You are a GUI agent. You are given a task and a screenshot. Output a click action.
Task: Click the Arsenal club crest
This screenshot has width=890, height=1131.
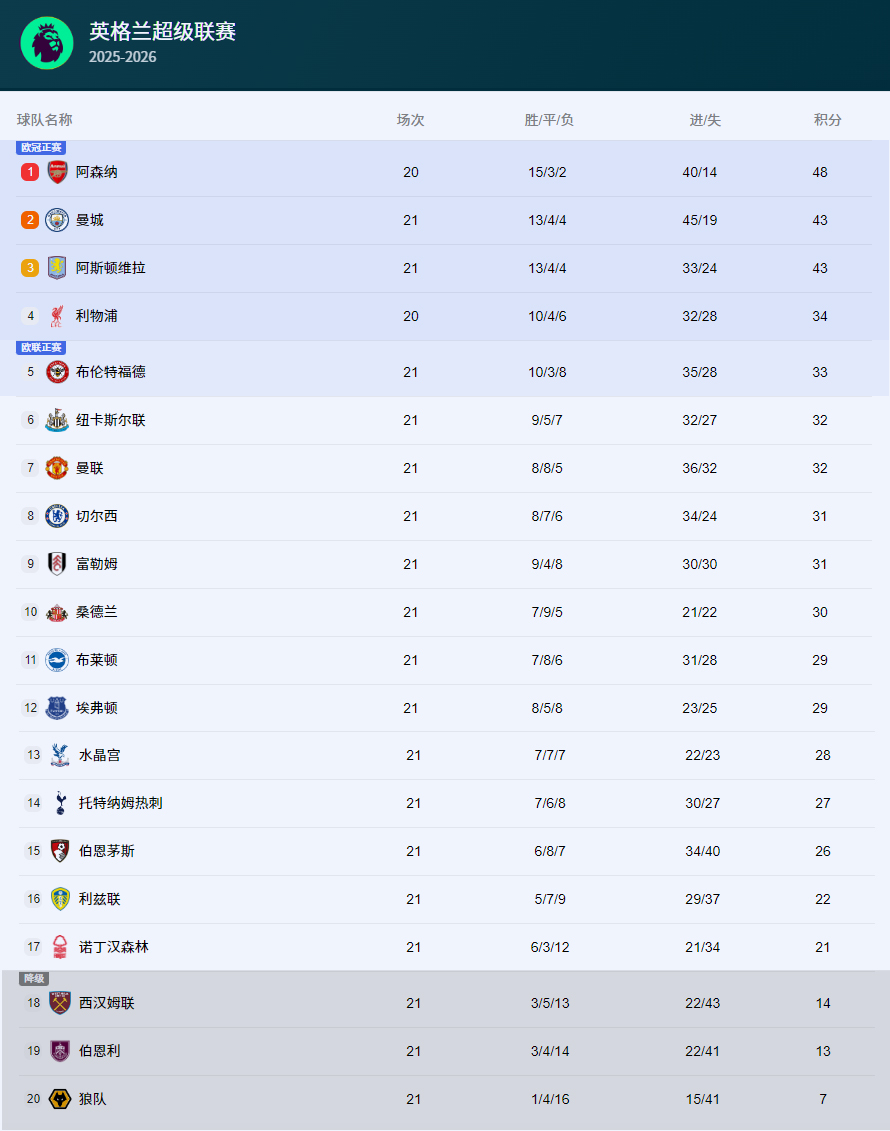(57, 172)
